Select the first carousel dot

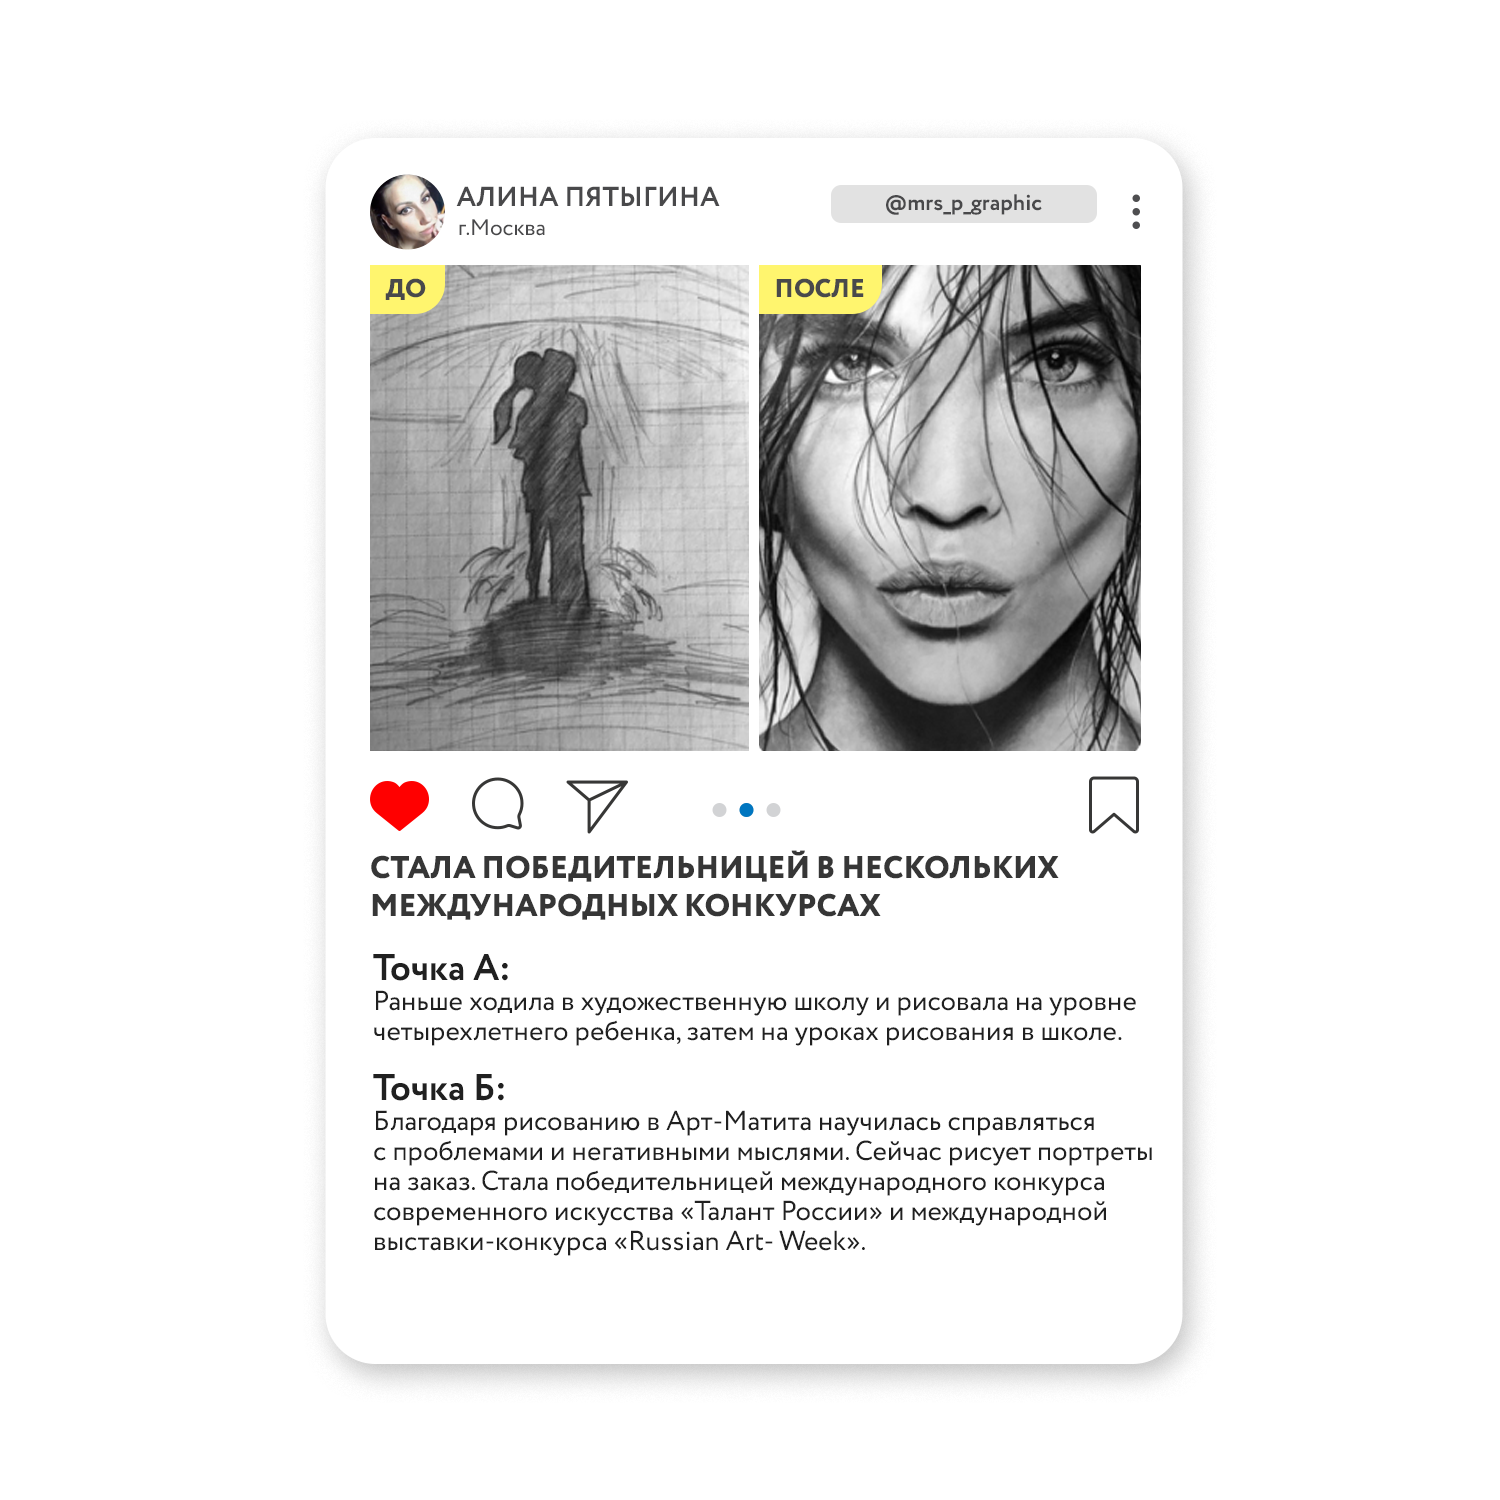(719, 810)
